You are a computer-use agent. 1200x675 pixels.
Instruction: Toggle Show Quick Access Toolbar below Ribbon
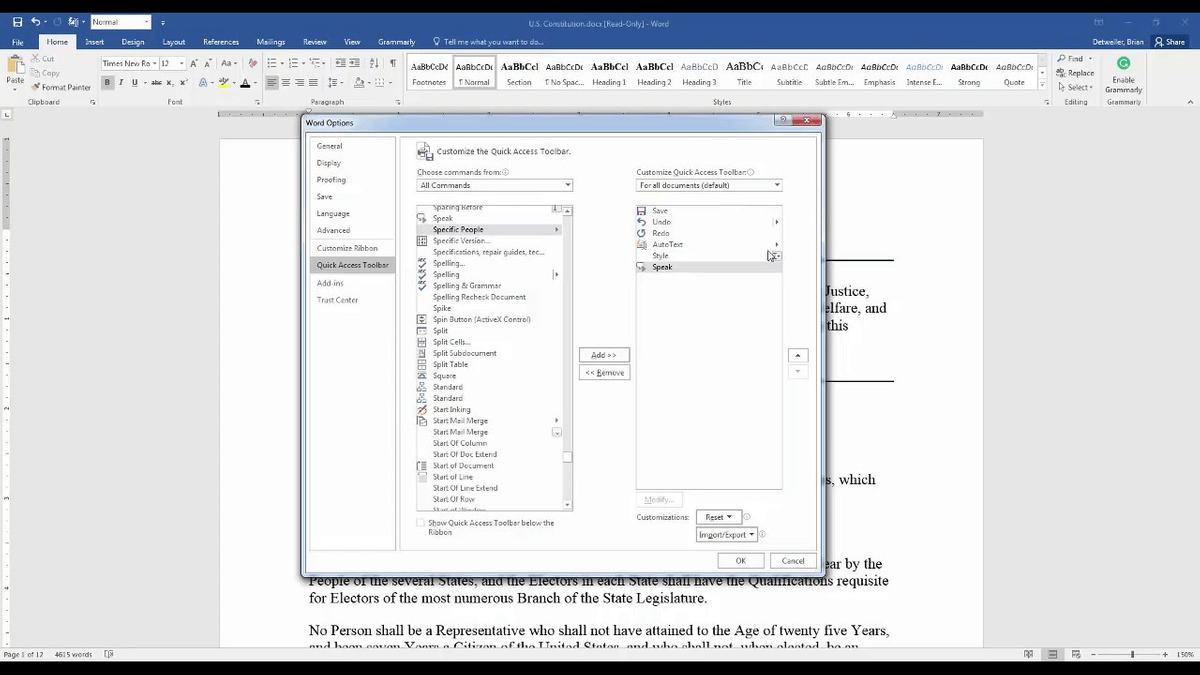pos(421,523)
